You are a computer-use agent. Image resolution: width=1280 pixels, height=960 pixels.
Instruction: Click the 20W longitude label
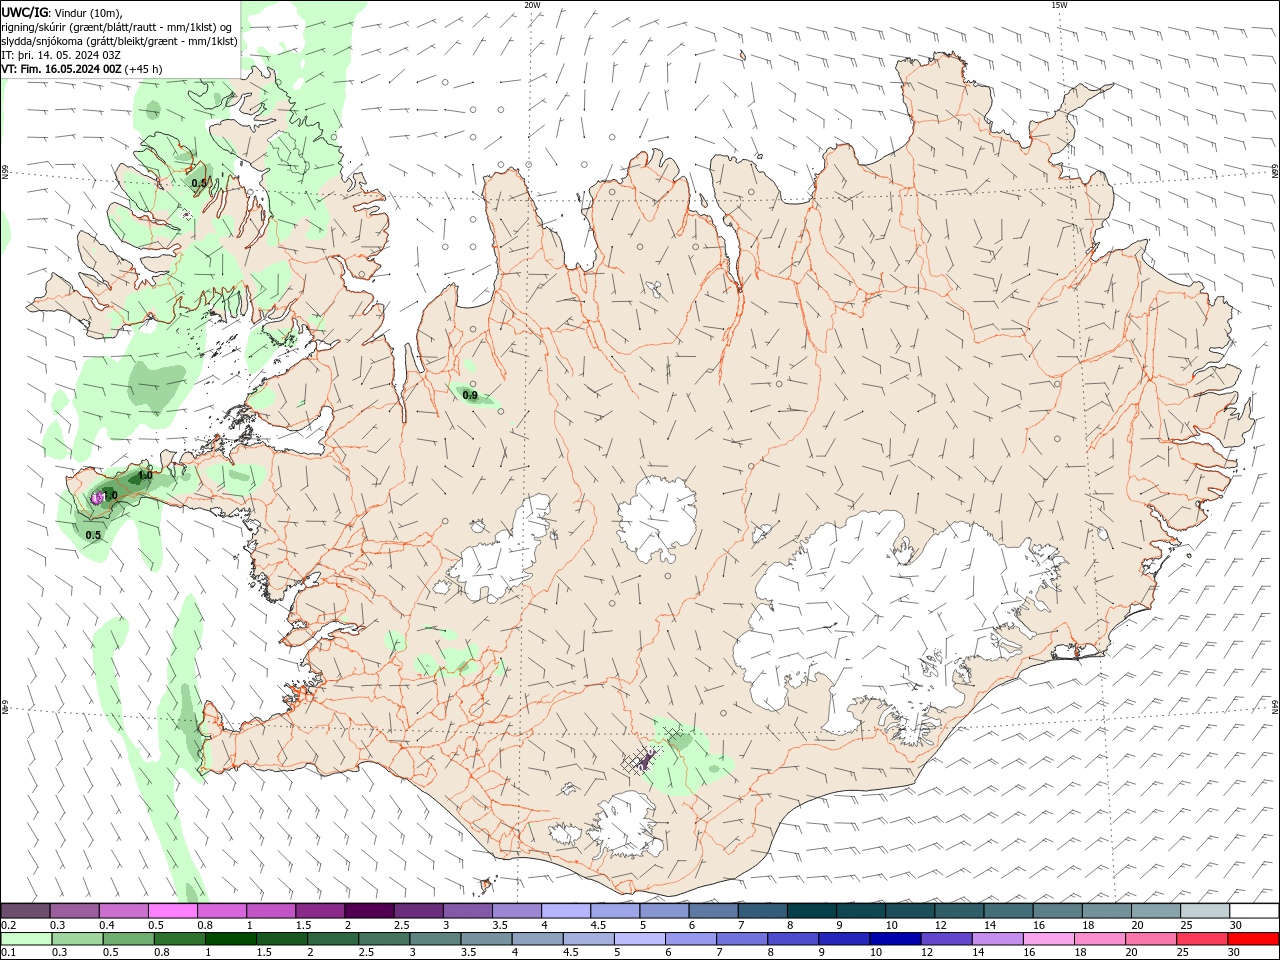[532, 5]
